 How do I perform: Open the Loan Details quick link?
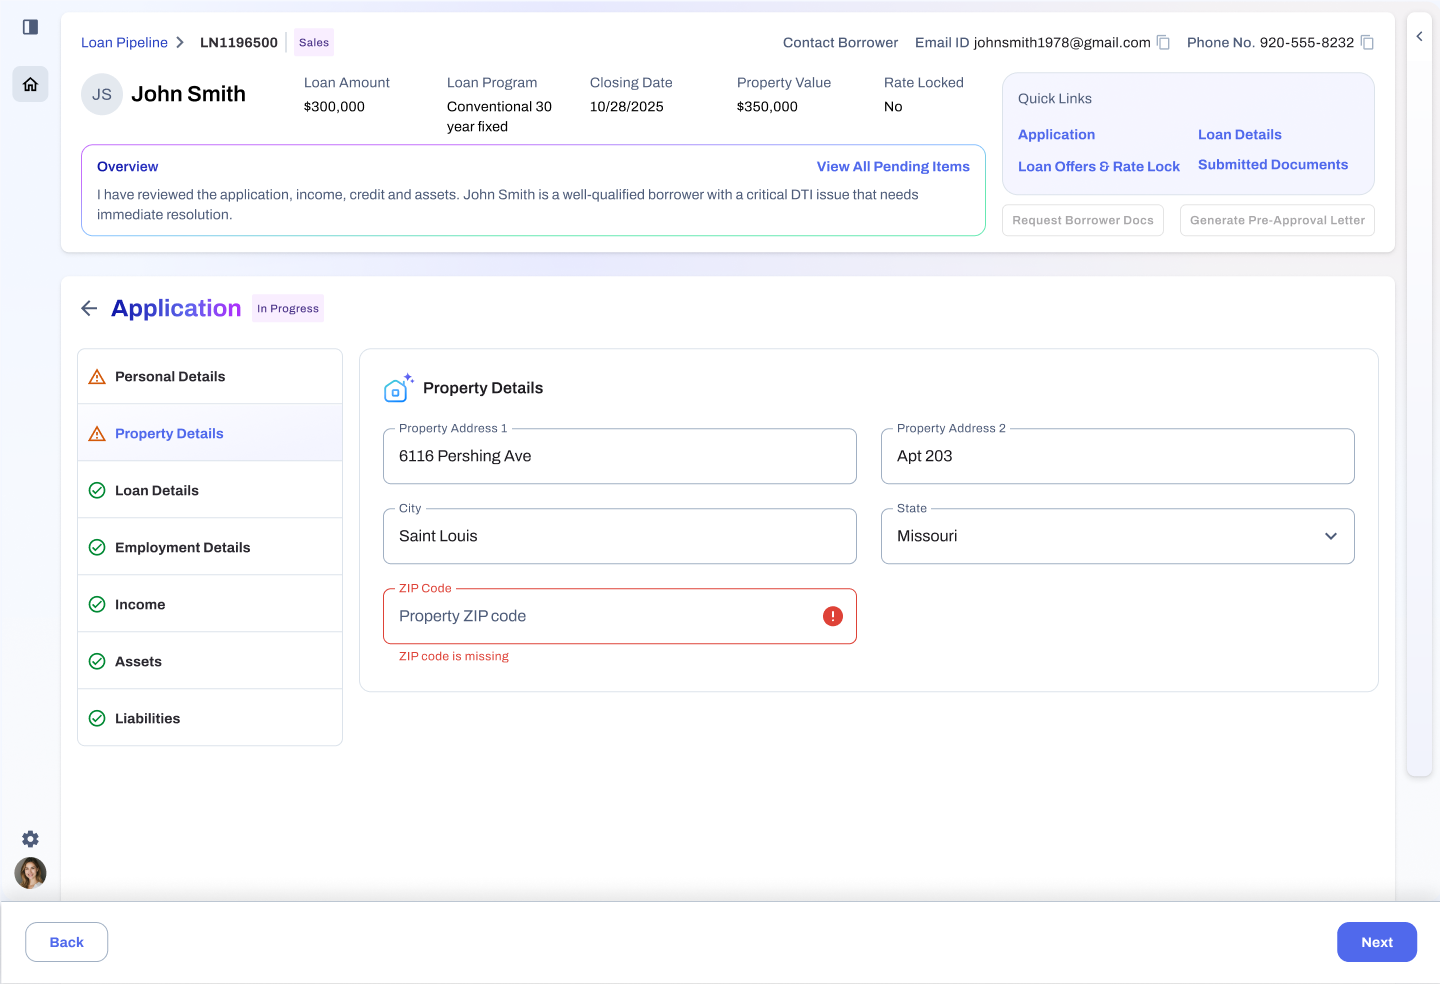(x=1239, y=135)
